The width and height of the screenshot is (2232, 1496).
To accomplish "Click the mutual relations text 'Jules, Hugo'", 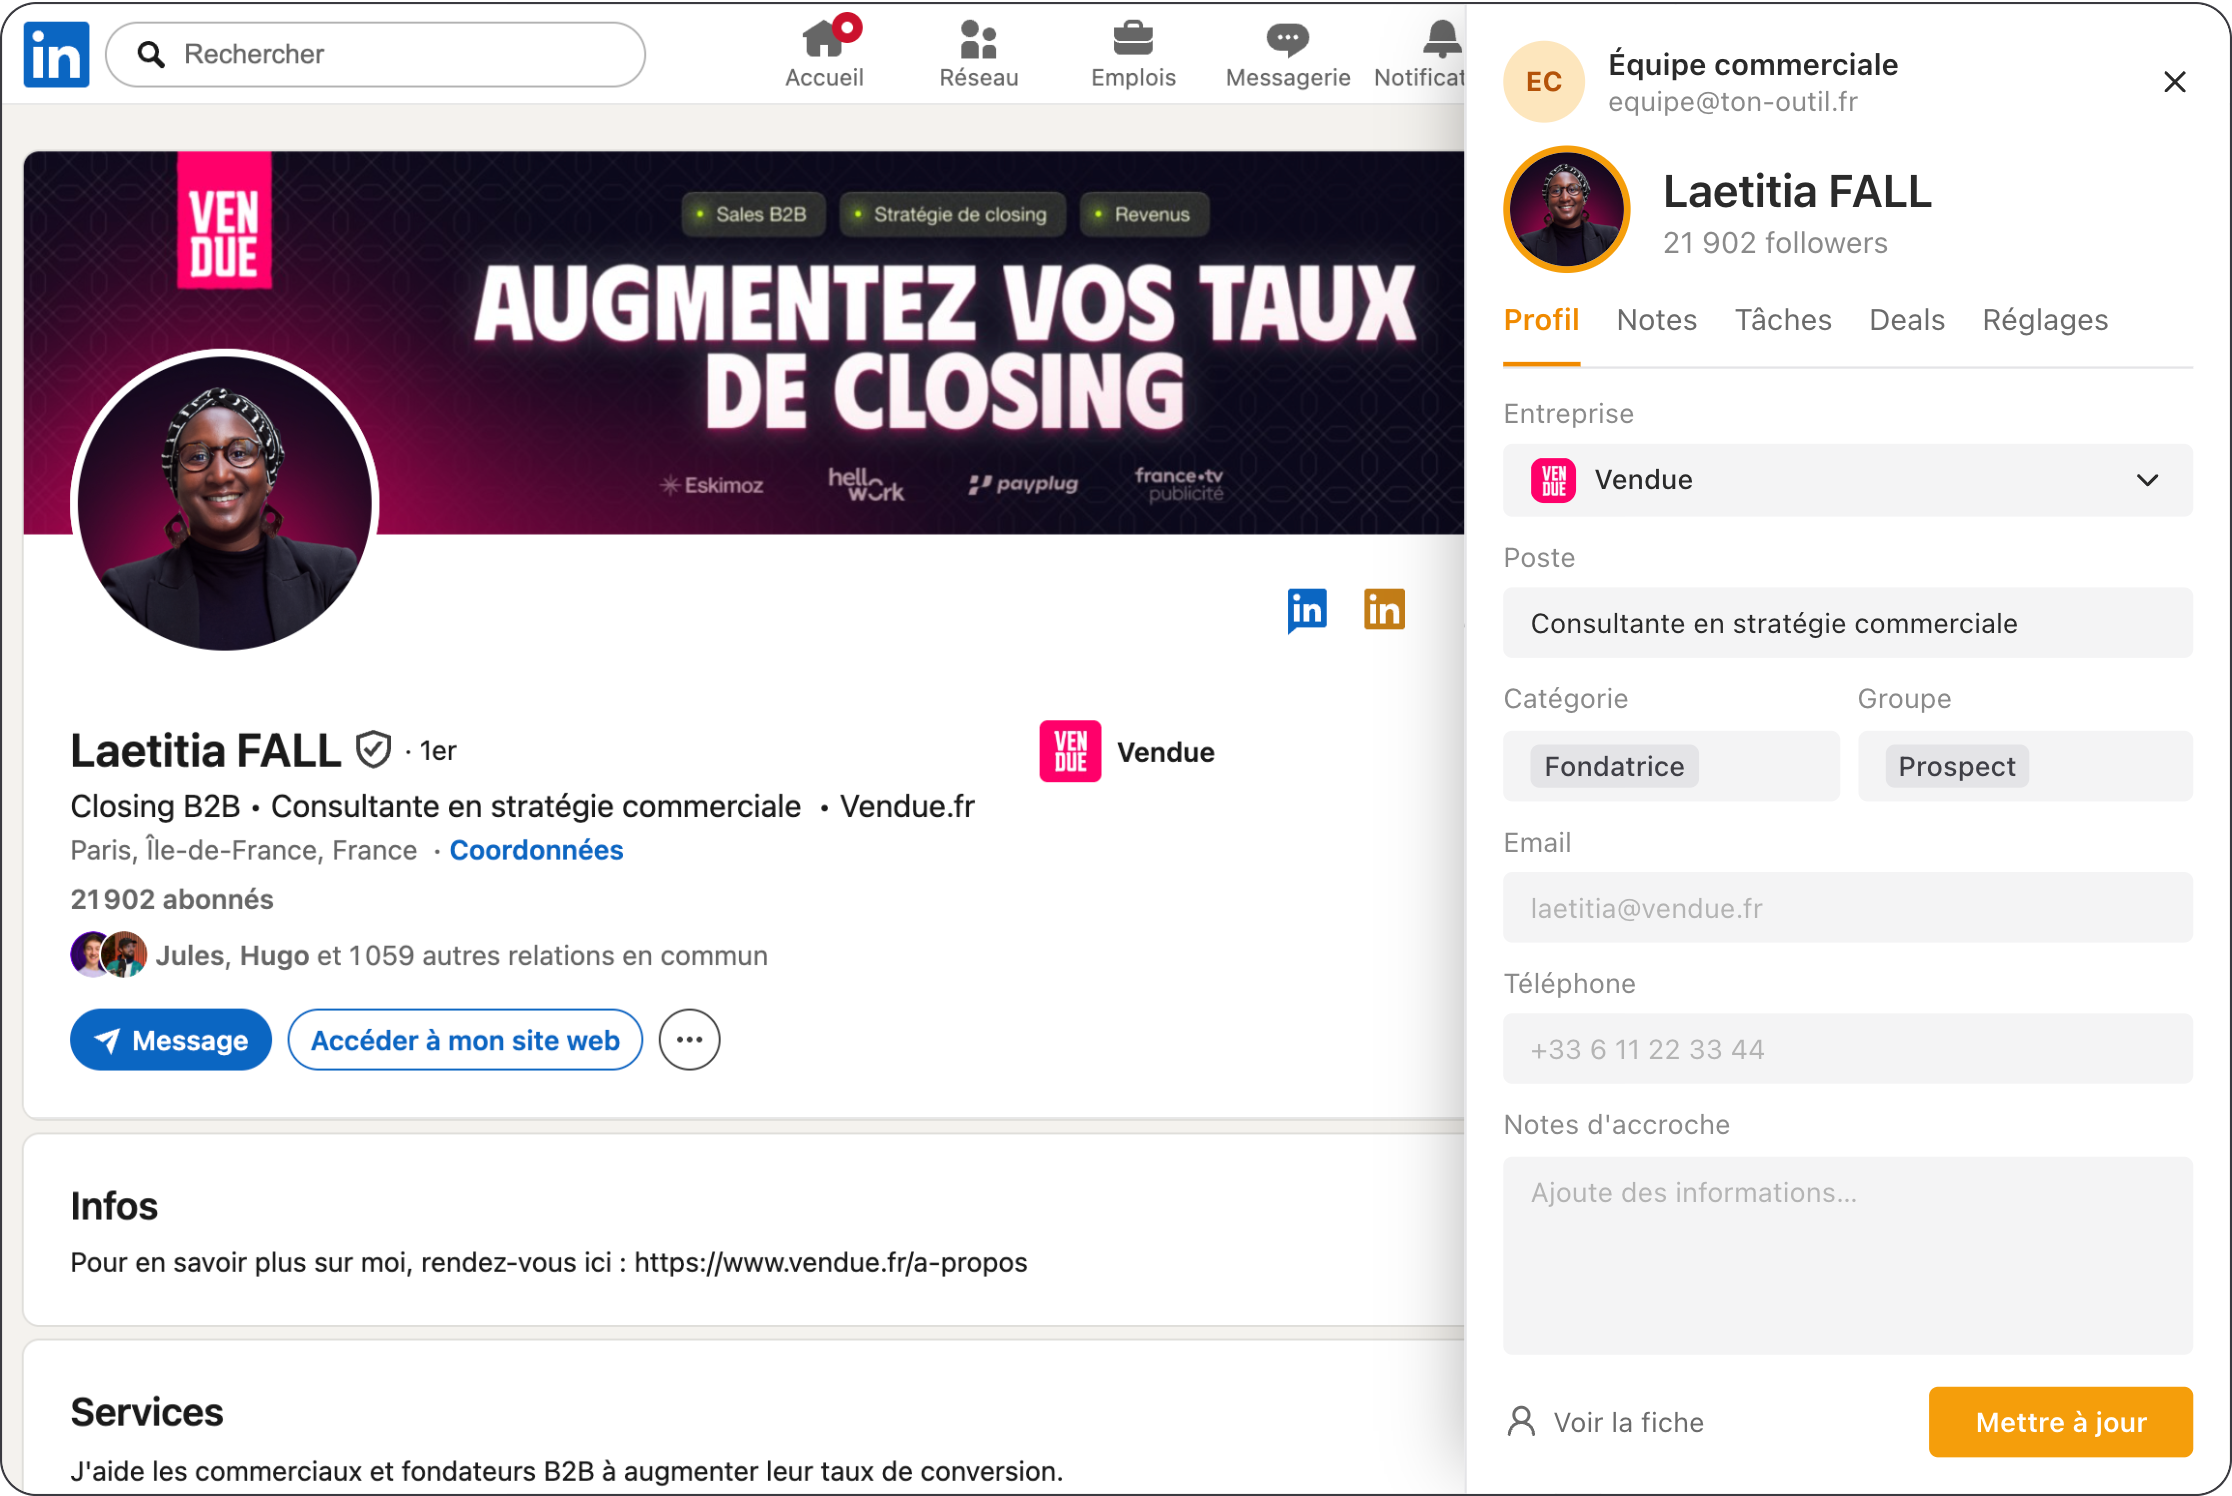I will (232, 956).
